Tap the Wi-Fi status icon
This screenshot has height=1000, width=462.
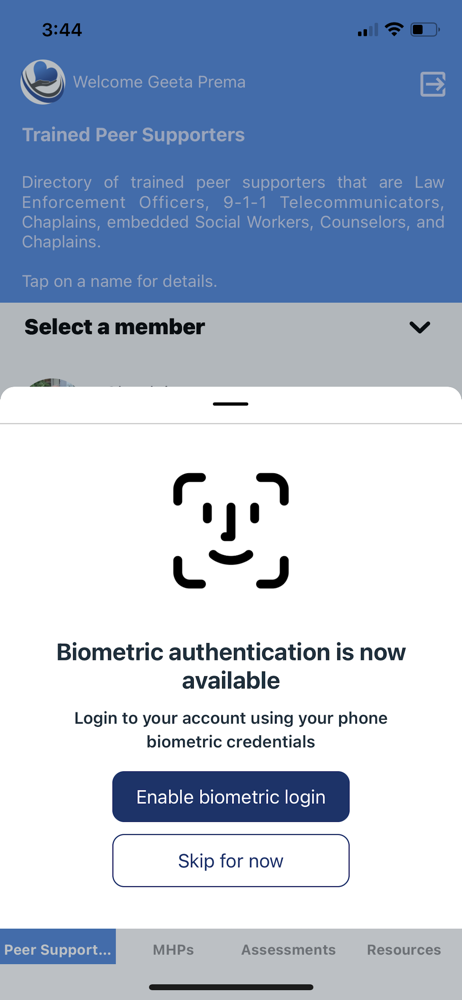(394, 29)
